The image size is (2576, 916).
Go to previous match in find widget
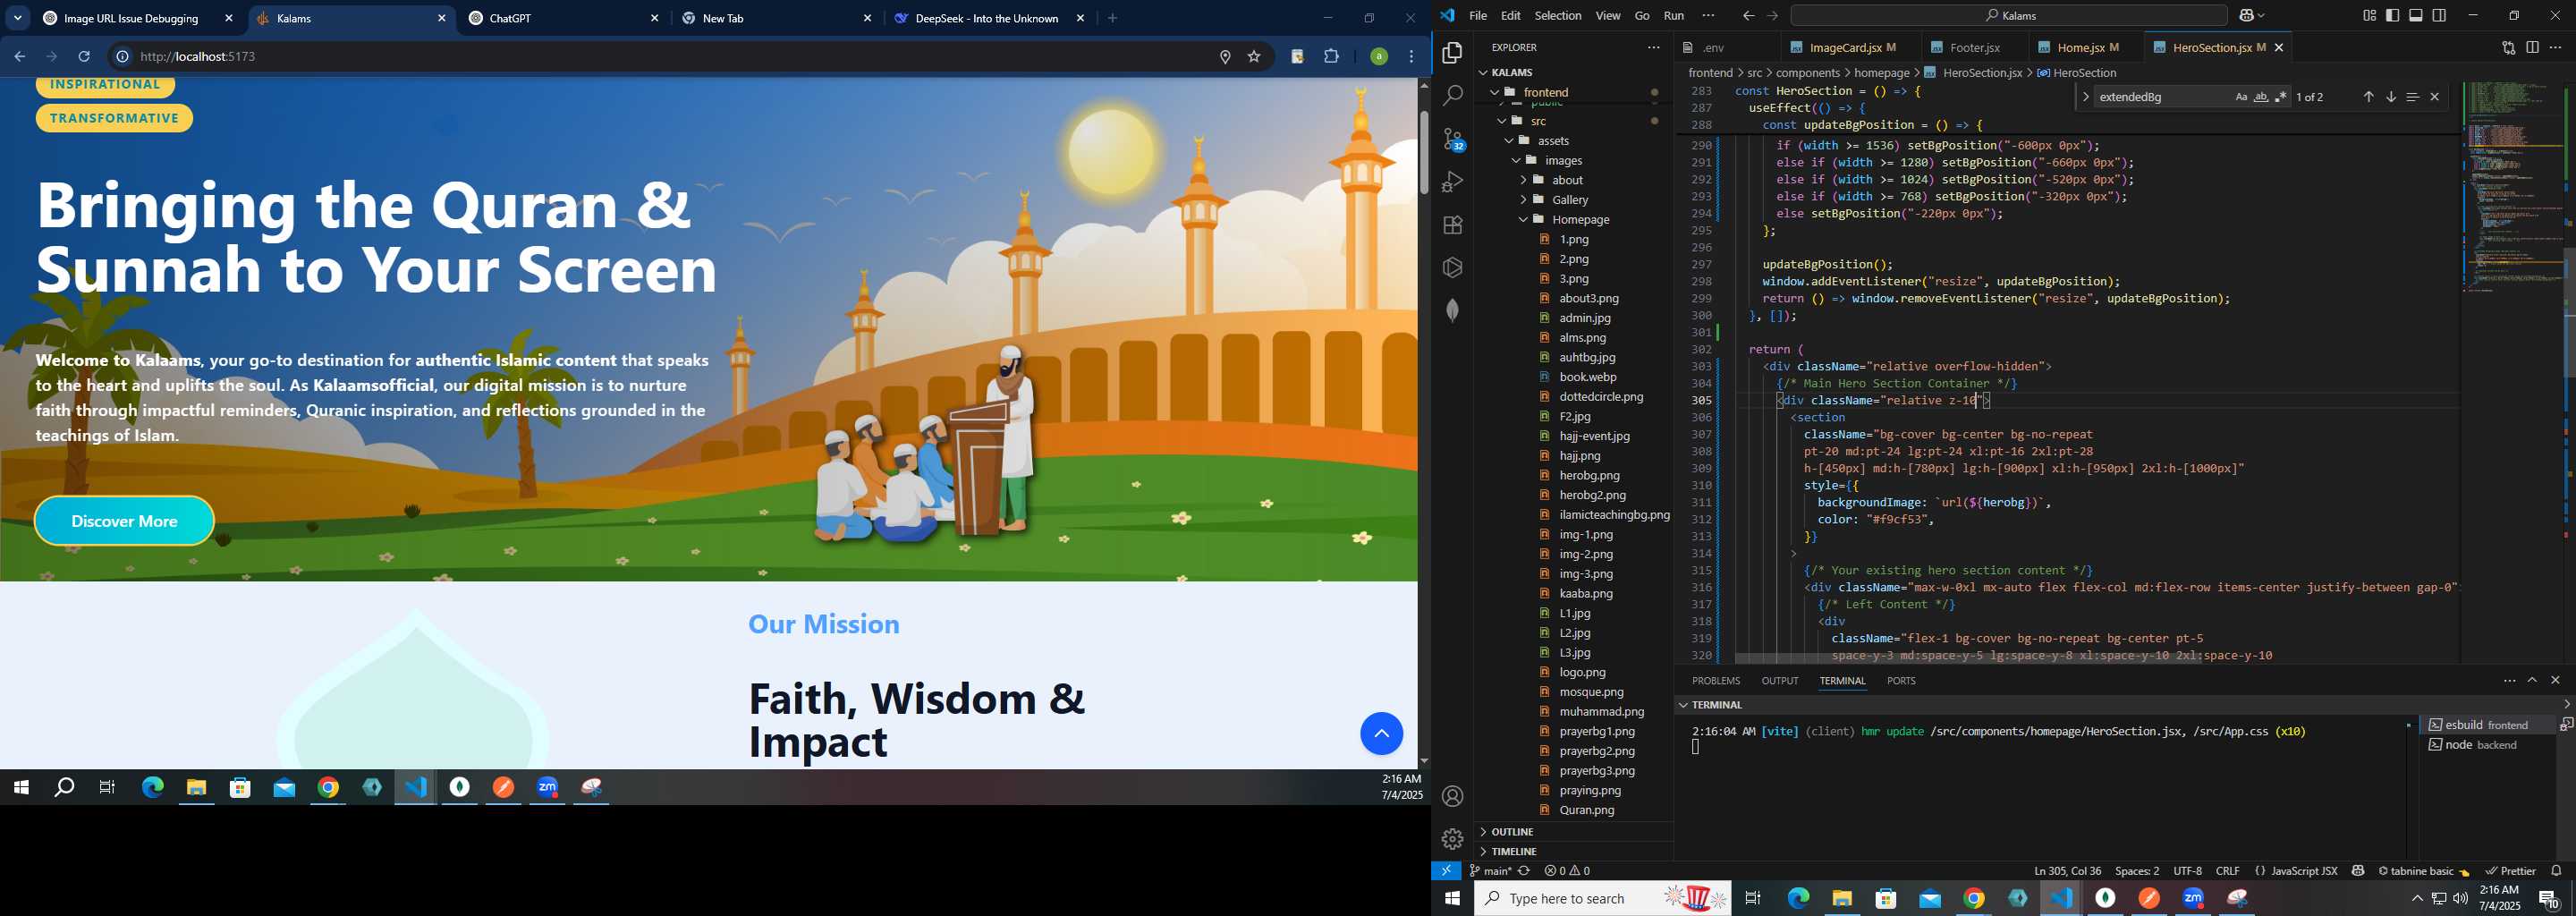[x=2368, y=97]
